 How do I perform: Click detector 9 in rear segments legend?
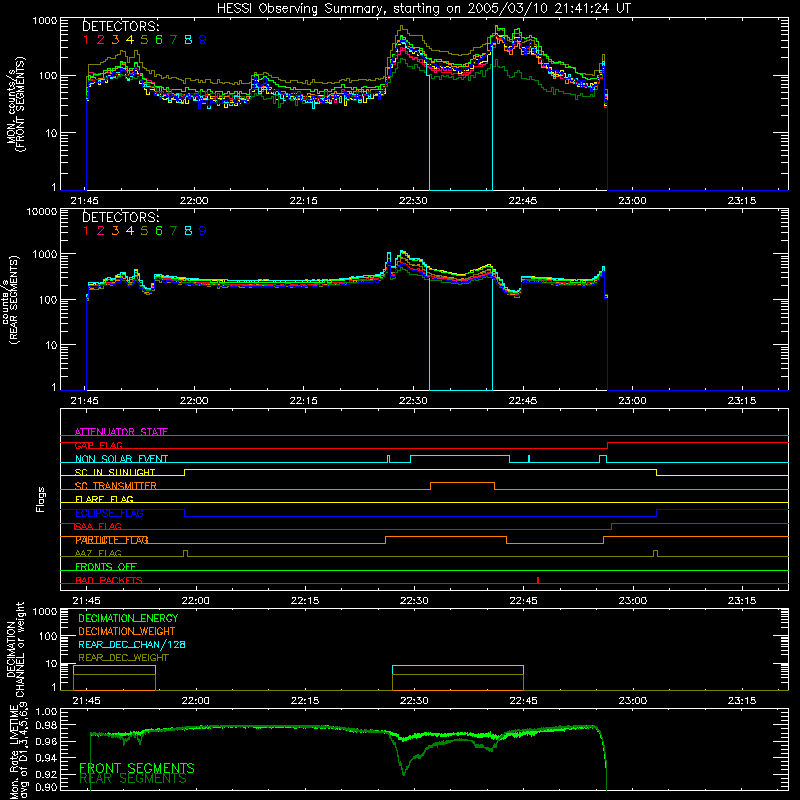click(x=203, y=231)
